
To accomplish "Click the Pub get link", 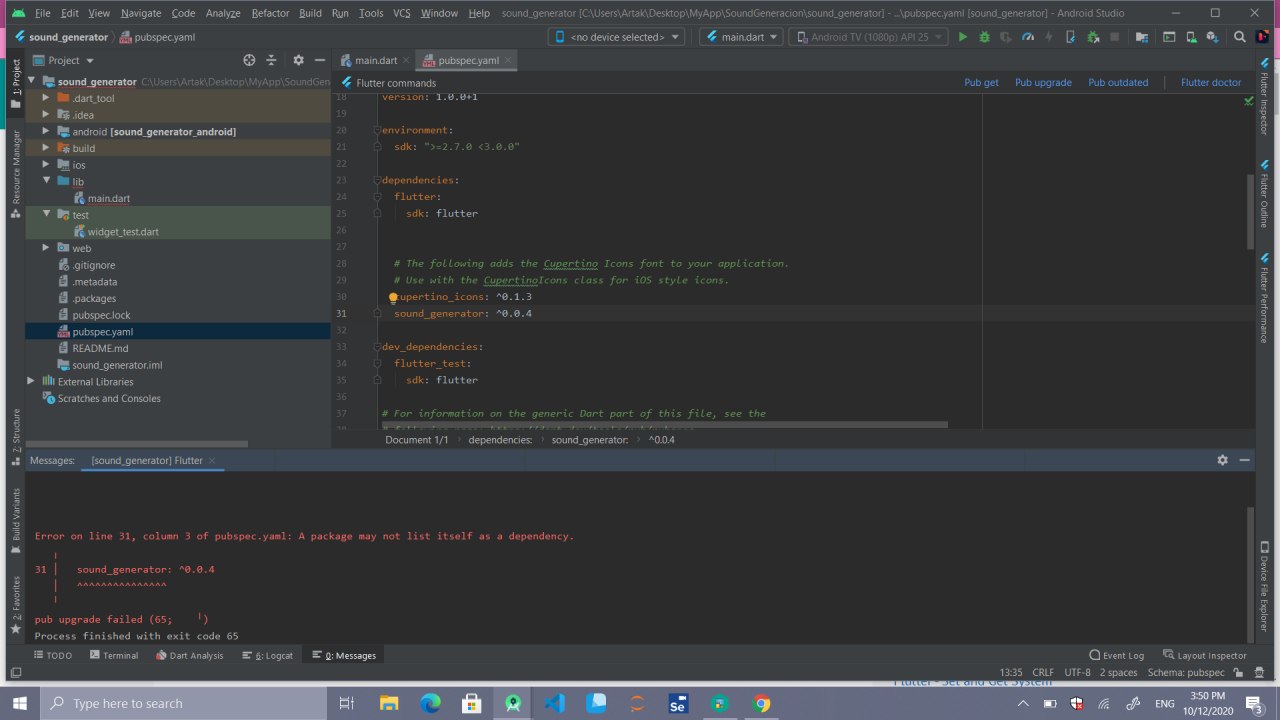I will (981, 82).
